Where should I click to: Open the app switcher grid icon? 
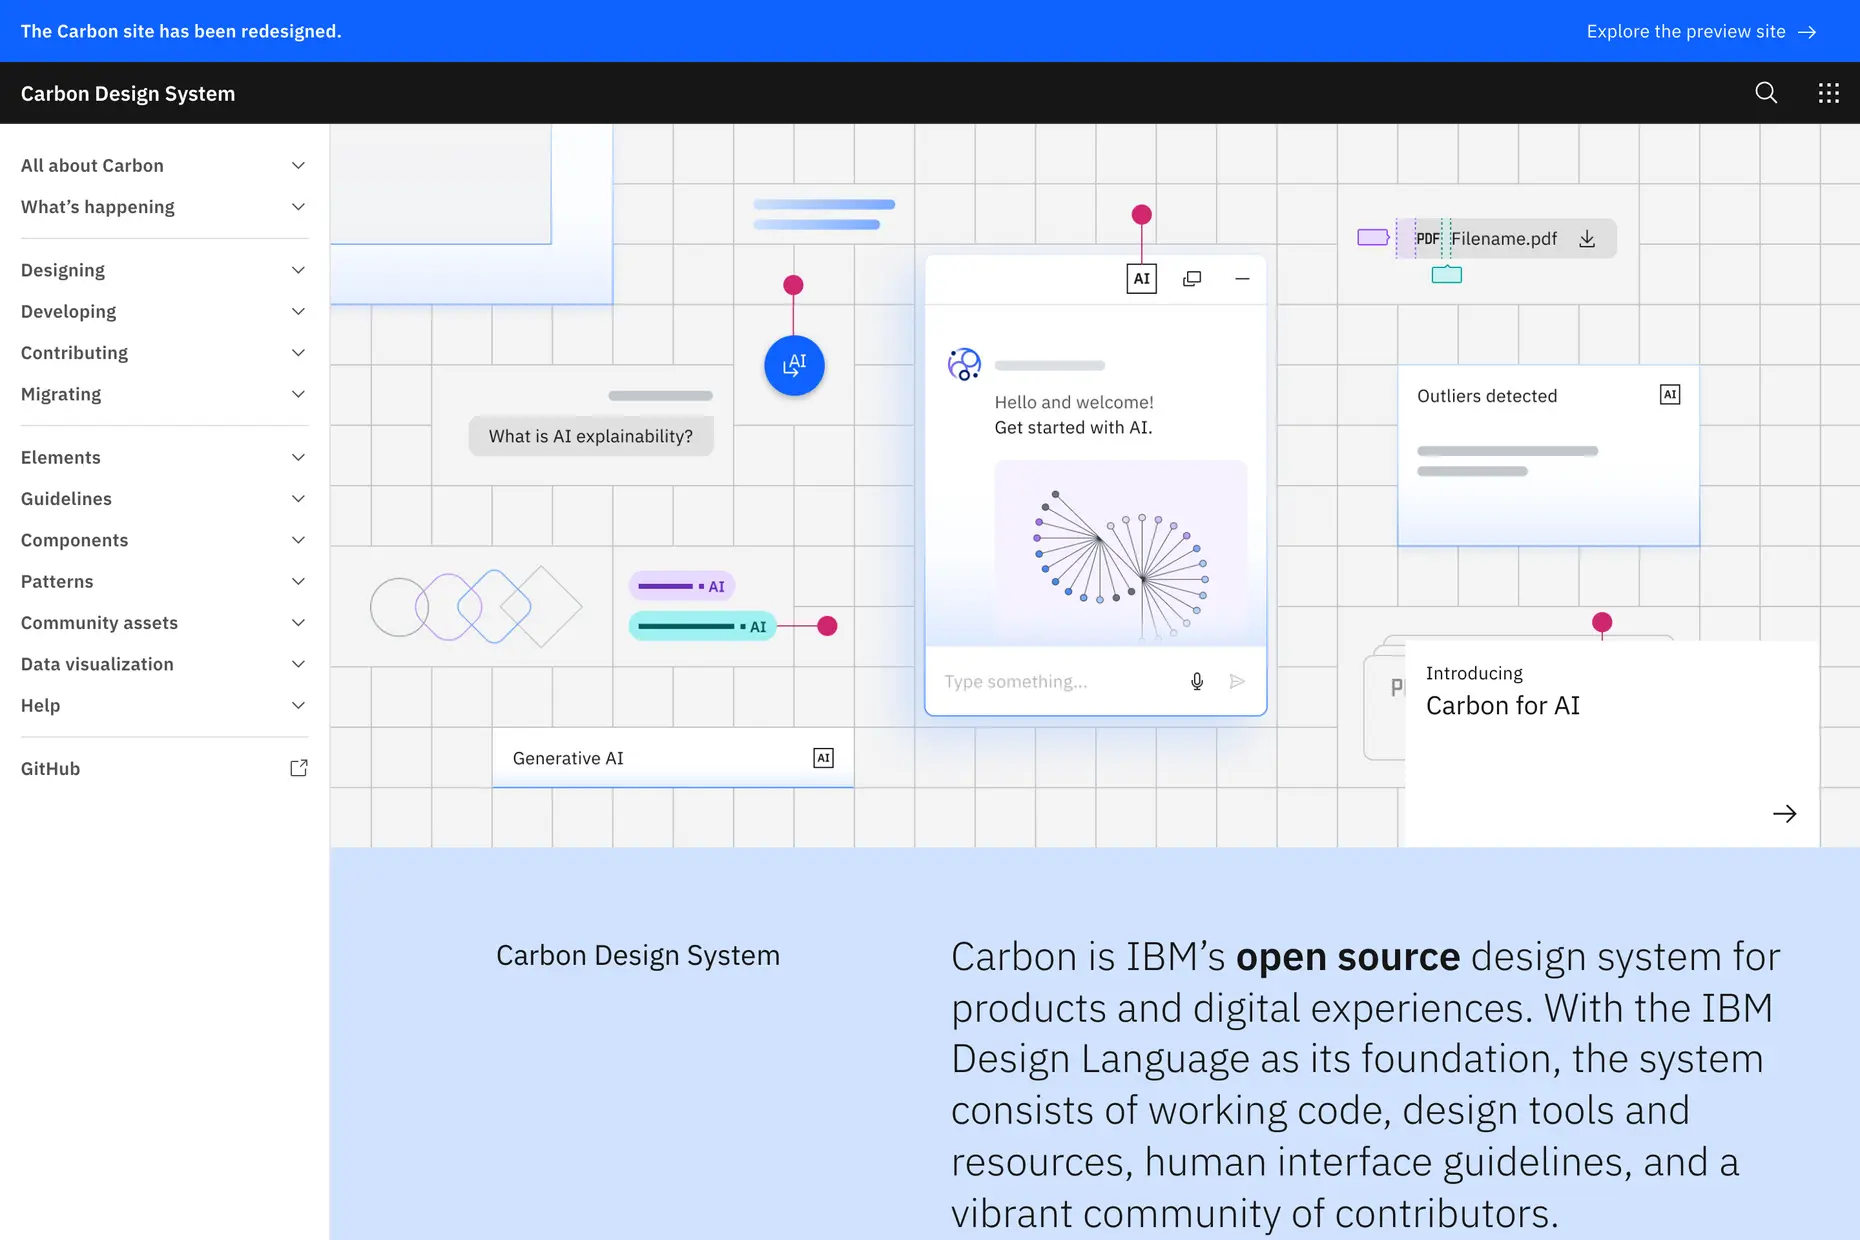pos(1828,93)
